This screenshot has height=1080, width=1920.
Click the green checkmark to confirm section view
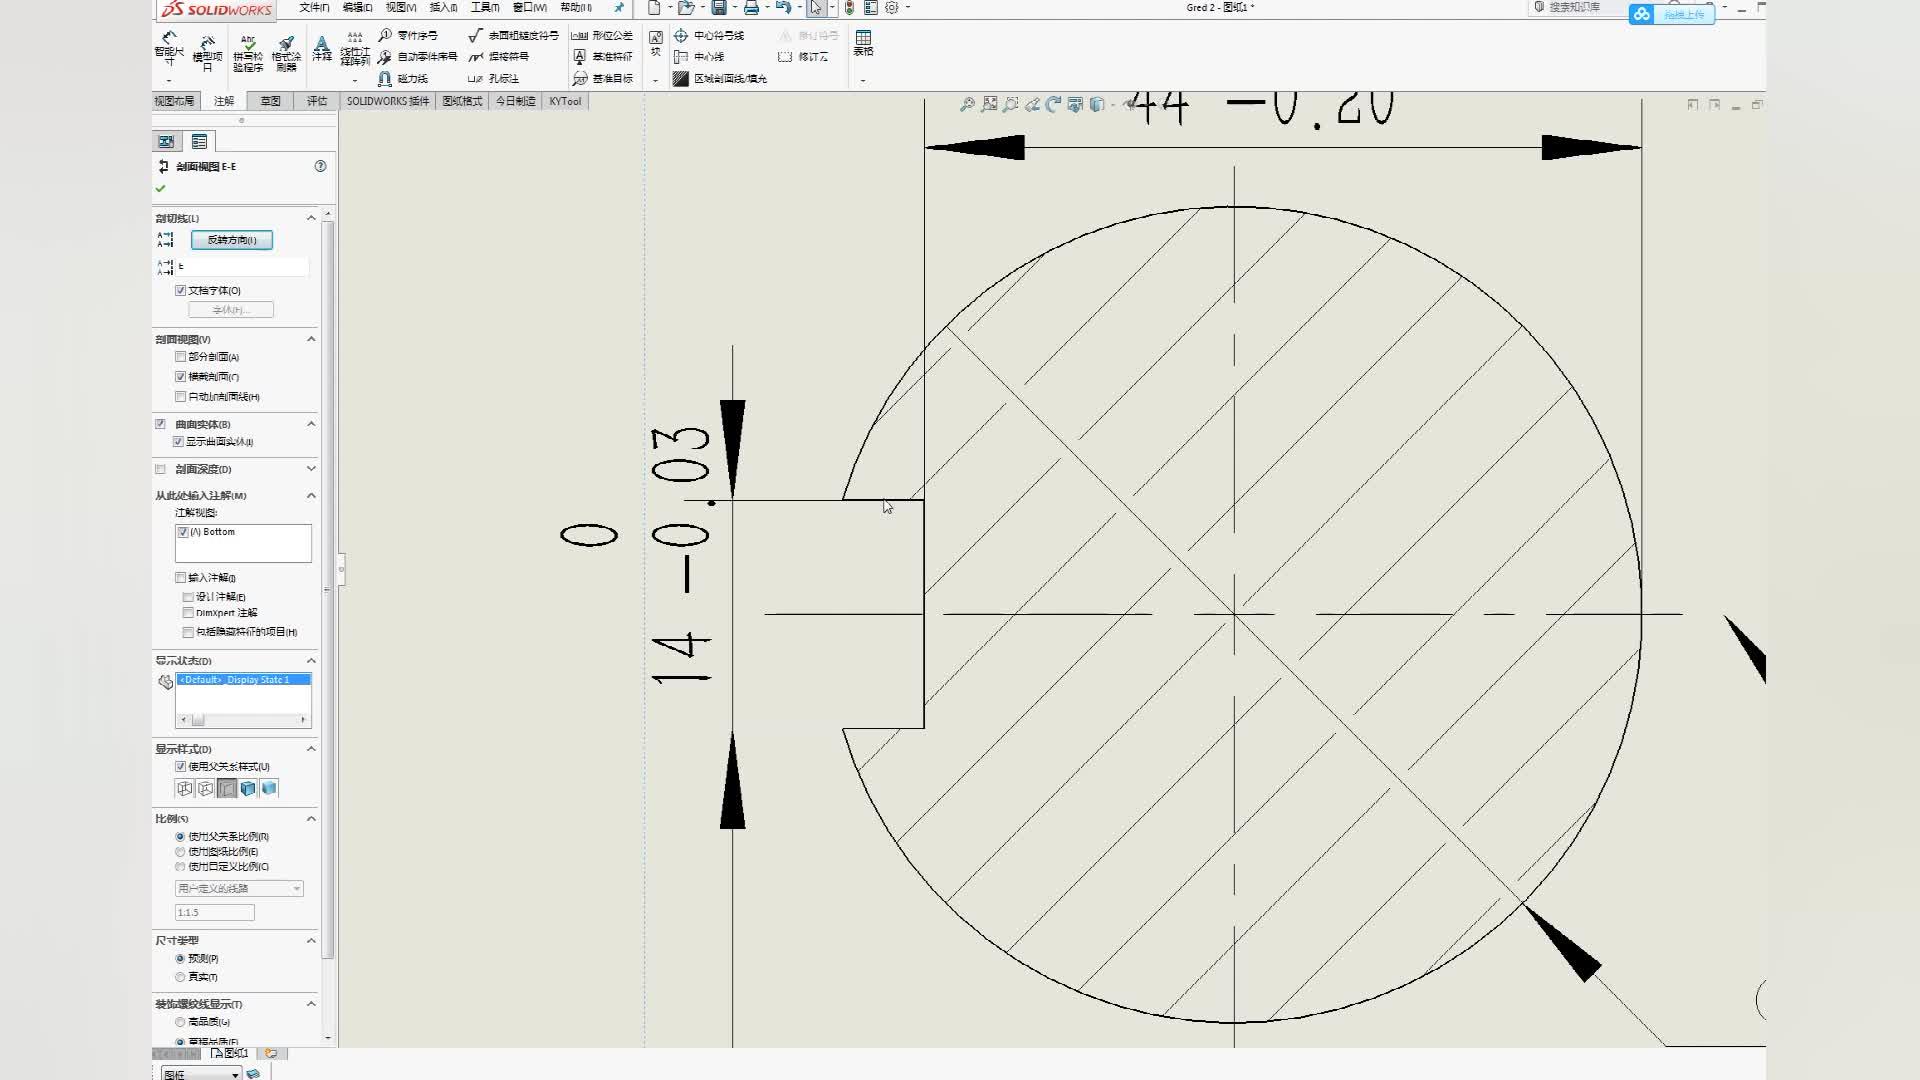coord(160,188)
